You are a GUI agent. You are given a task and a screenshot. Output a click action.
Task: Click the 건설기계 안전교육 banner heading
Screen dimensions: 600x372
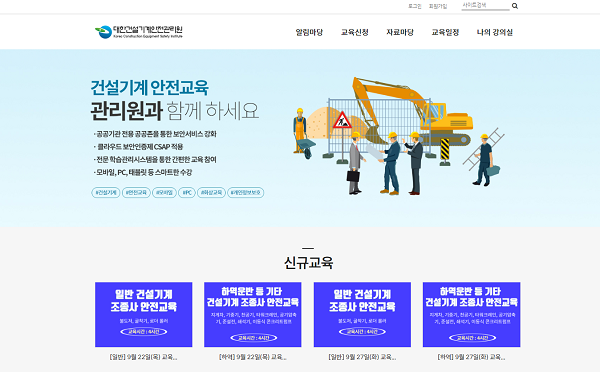150,88
